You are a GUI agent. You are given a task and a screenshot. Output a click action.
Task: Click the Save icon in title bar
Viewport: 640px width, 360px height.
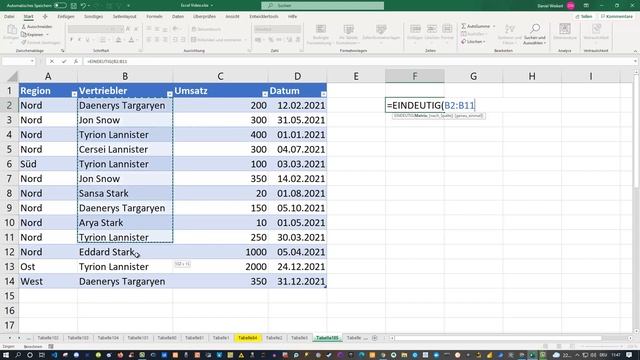74,6
